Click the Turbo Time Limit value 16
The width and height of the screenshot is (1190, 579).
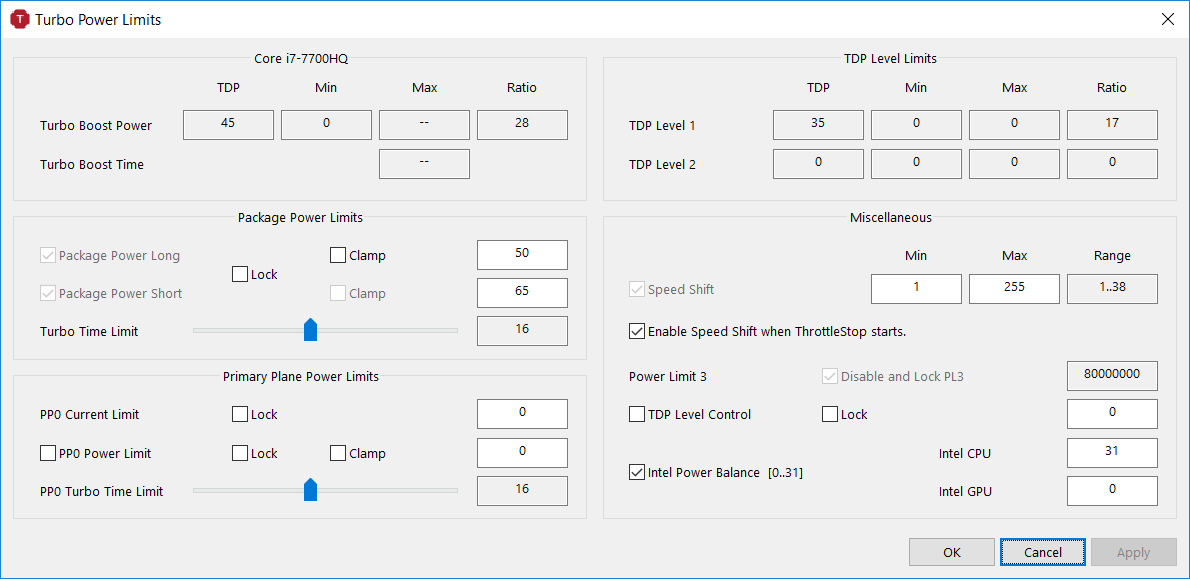[522, 330]
